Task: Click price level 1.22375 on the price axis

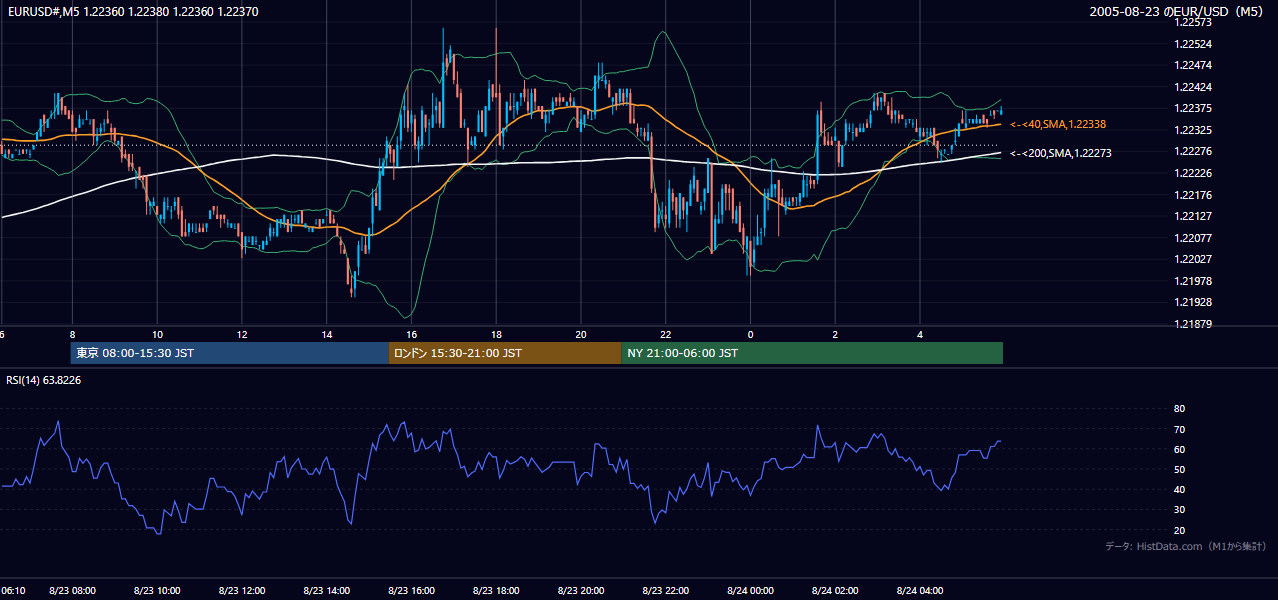Action: tap(1194, 108)
